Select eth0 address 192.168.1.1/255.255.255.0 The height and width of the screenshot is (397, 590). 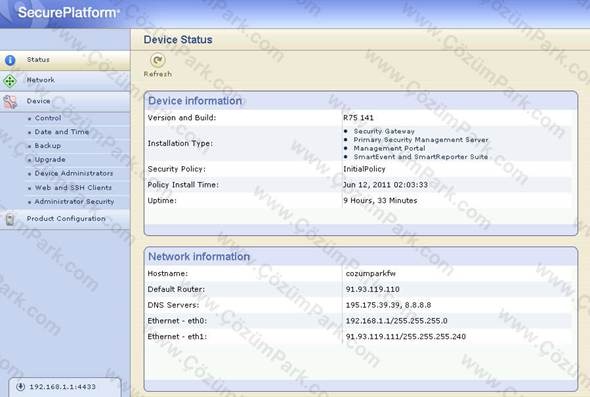coord(397,321)
